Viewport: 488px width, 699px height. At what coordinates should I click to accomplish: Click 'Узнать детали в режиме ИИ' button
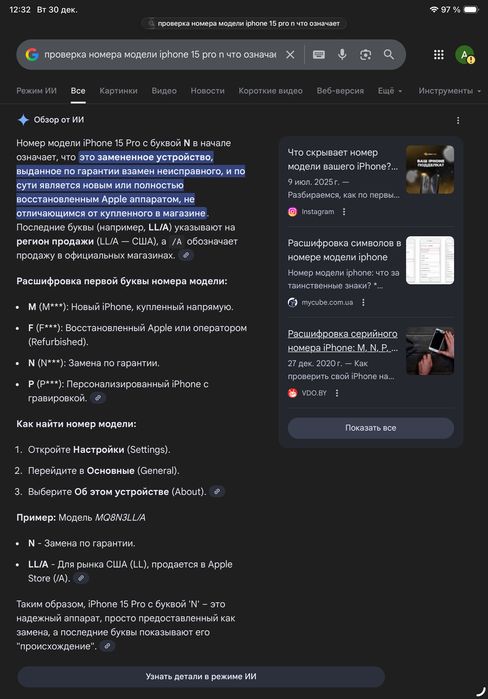pyautogui.click(x=201, y=676)
